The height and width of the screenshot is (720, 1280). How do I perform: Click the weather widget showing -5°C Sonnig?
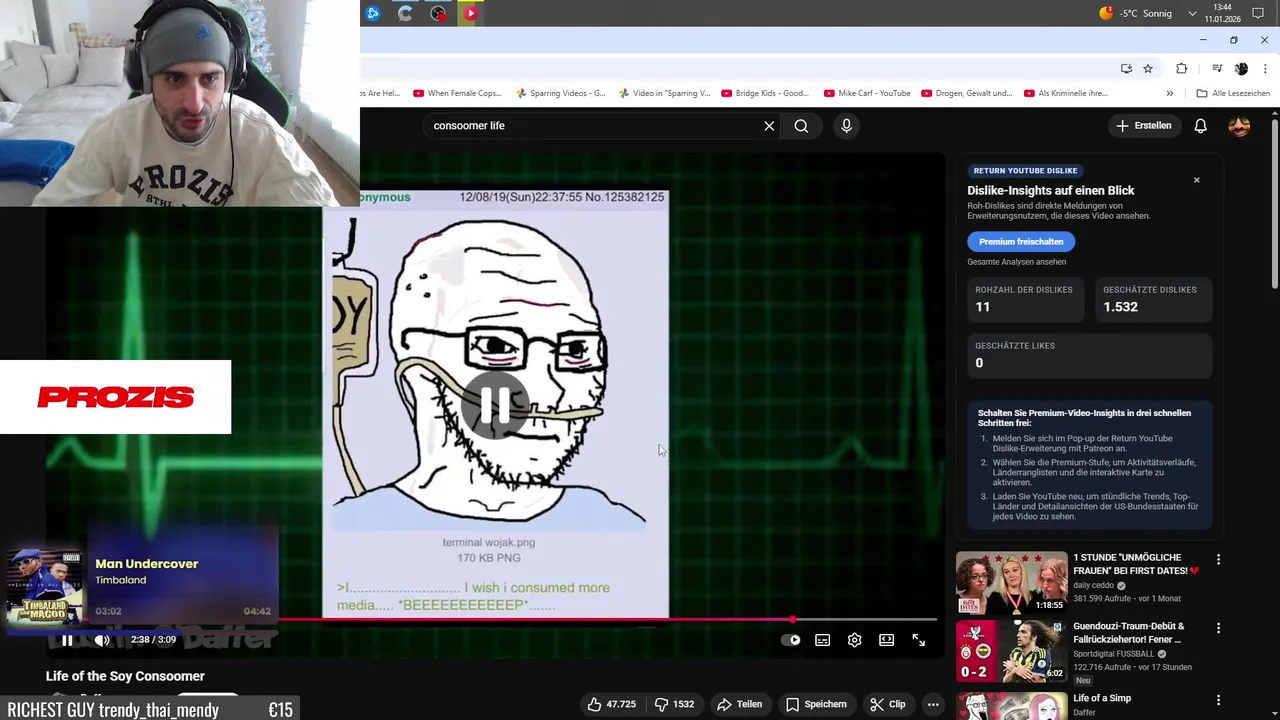point(1135,13)
